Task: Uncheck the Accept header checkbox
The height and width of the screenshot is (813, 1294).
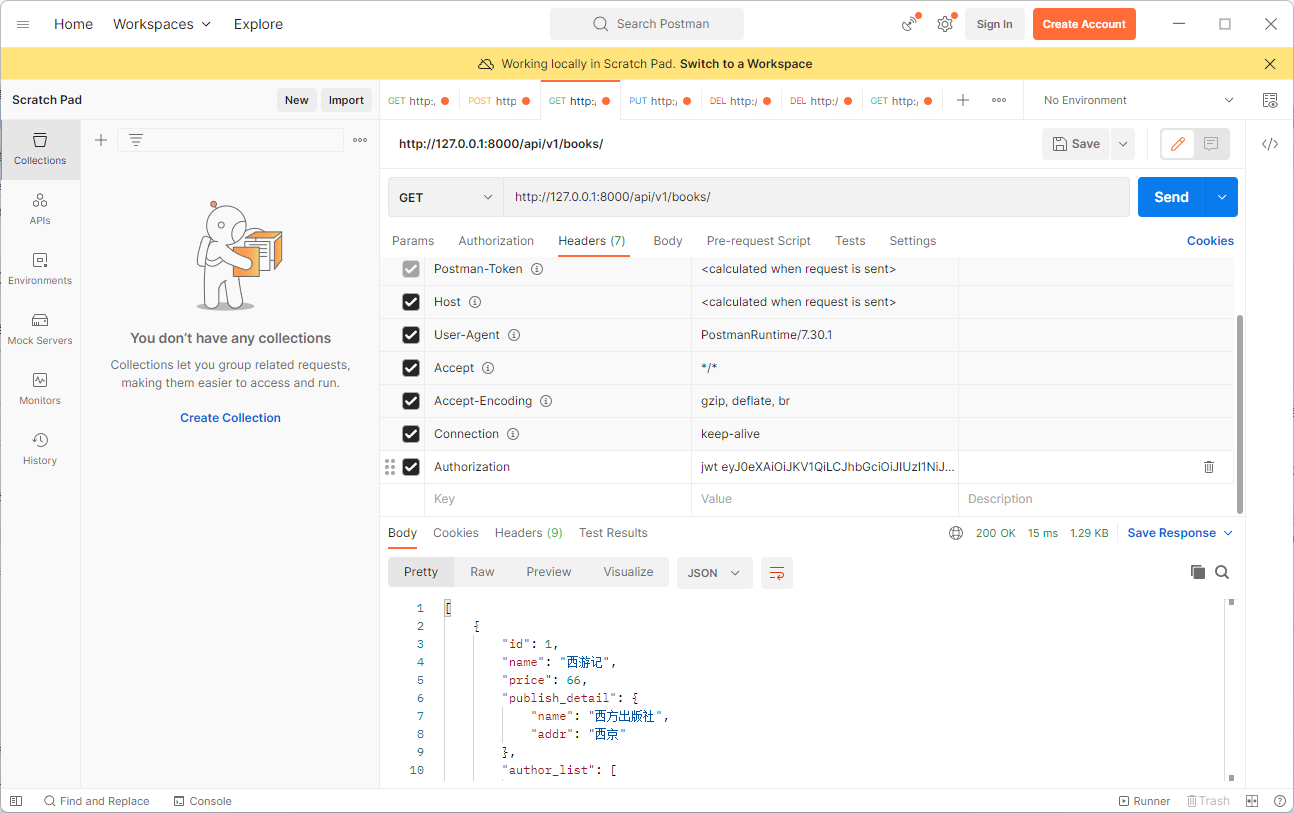Action: tap(410, 368)
